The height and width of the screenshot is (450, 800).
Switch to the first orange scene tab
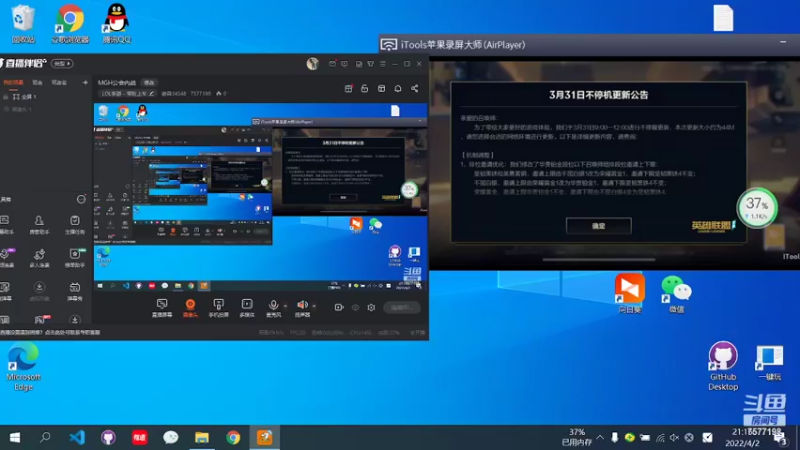13,82
